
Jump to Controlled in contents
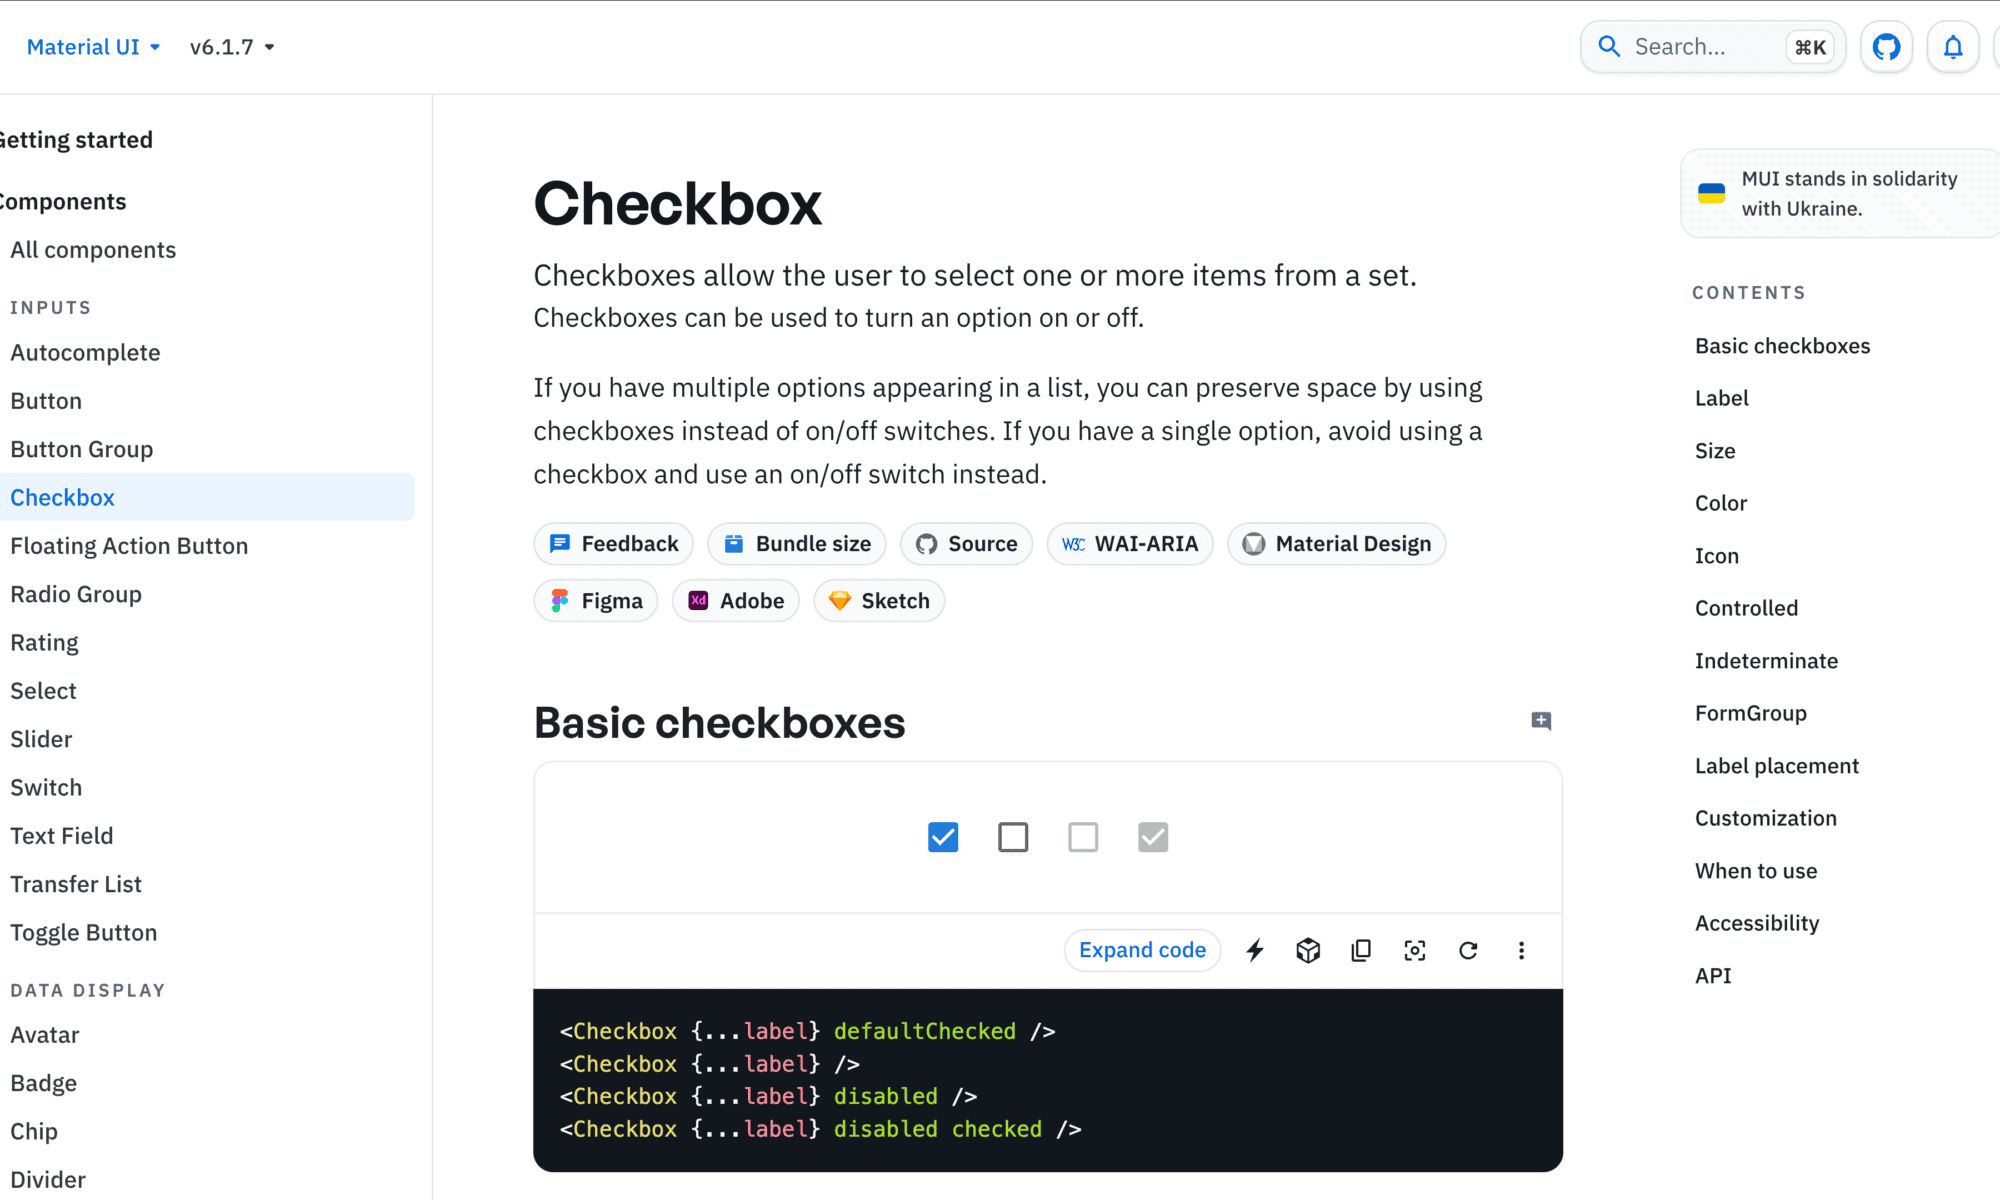[x=1746, y=608]
